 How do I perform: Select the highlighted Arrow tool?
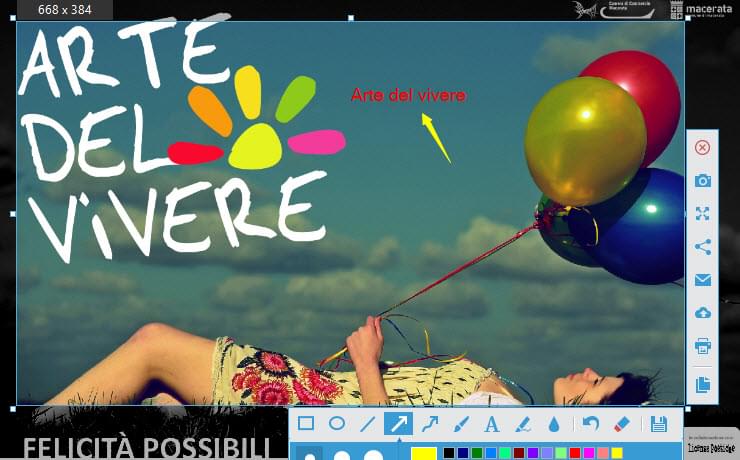[x=398, y=424]
